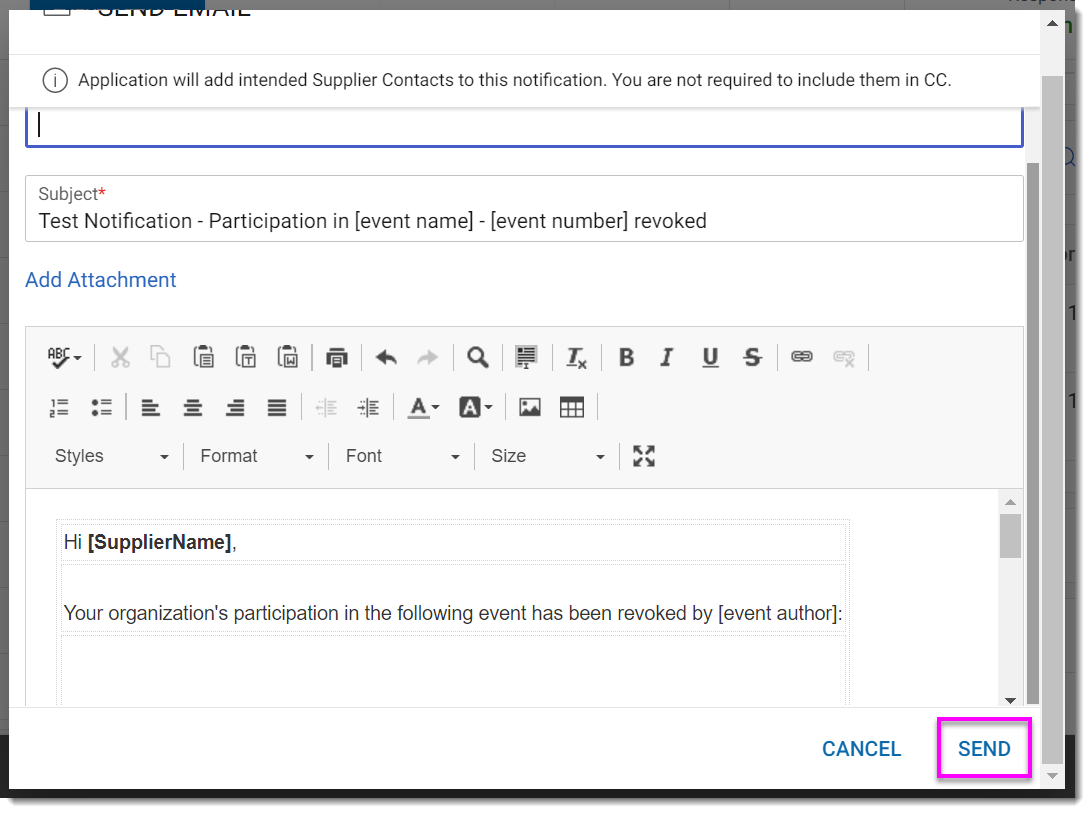1090x813 pixels.
Task: Insert a table in the editor
Action: [572, 407]
